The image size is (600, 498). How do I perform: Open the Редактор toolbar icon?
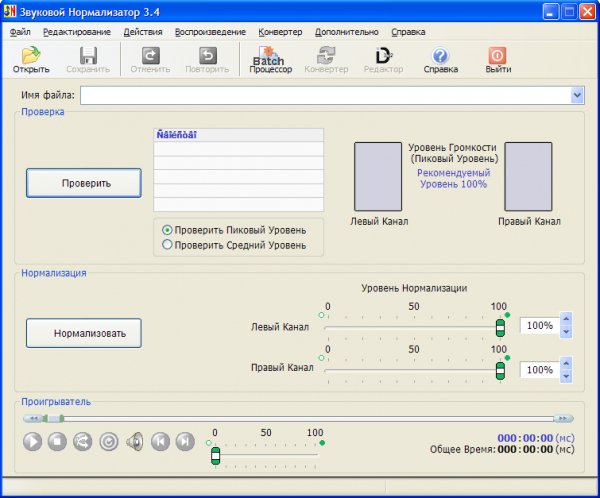pos(383,60)
